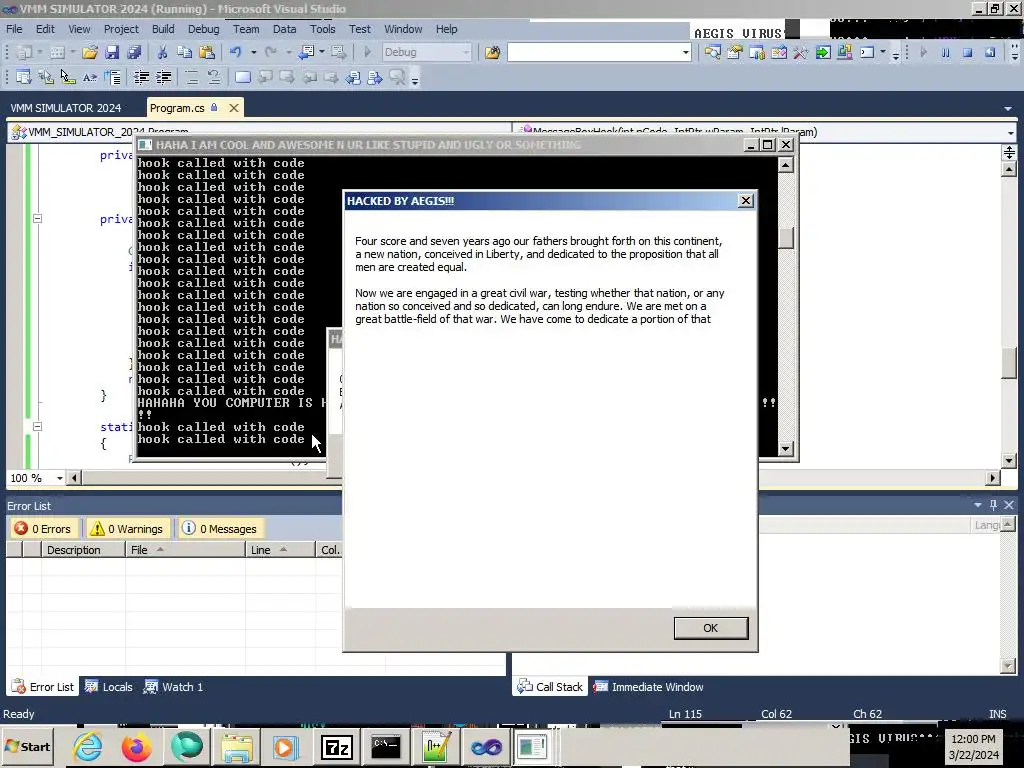The height and width of the screenshot is (768, 1024).
Task: Undo last action with blue arrow
Action: (x=236, y=52)
